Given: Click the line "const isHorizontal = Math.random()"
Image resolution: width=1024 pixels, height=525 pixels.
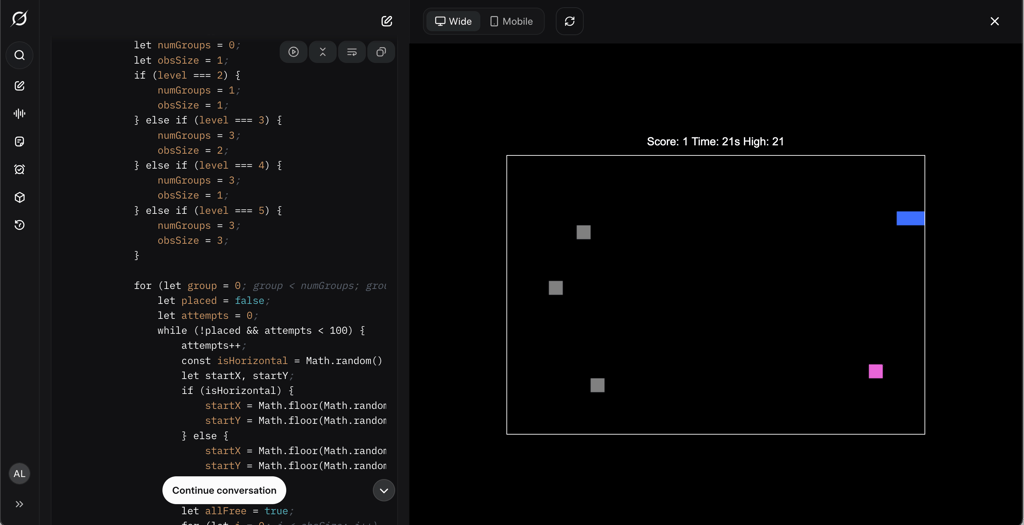Looking at the screenshot, I should [281, 360].
